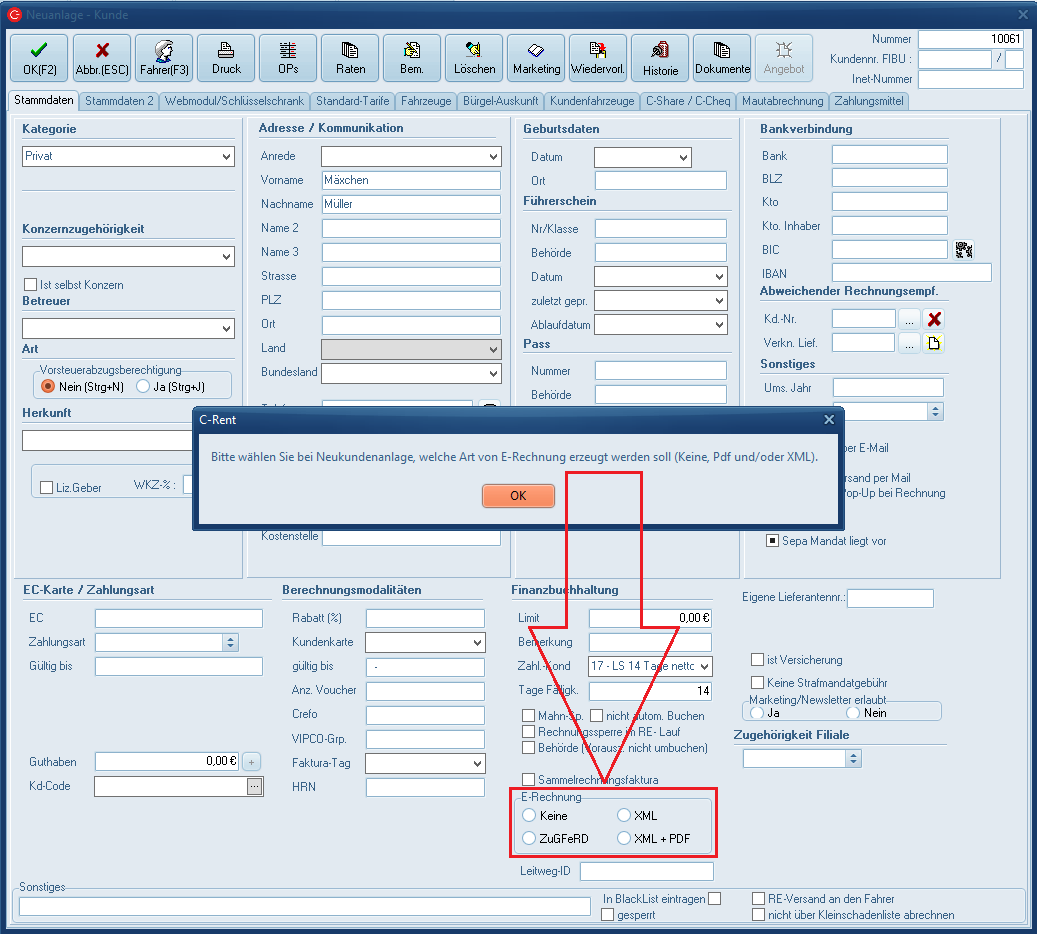Open the Historie toolbar icon

point(660,58)
